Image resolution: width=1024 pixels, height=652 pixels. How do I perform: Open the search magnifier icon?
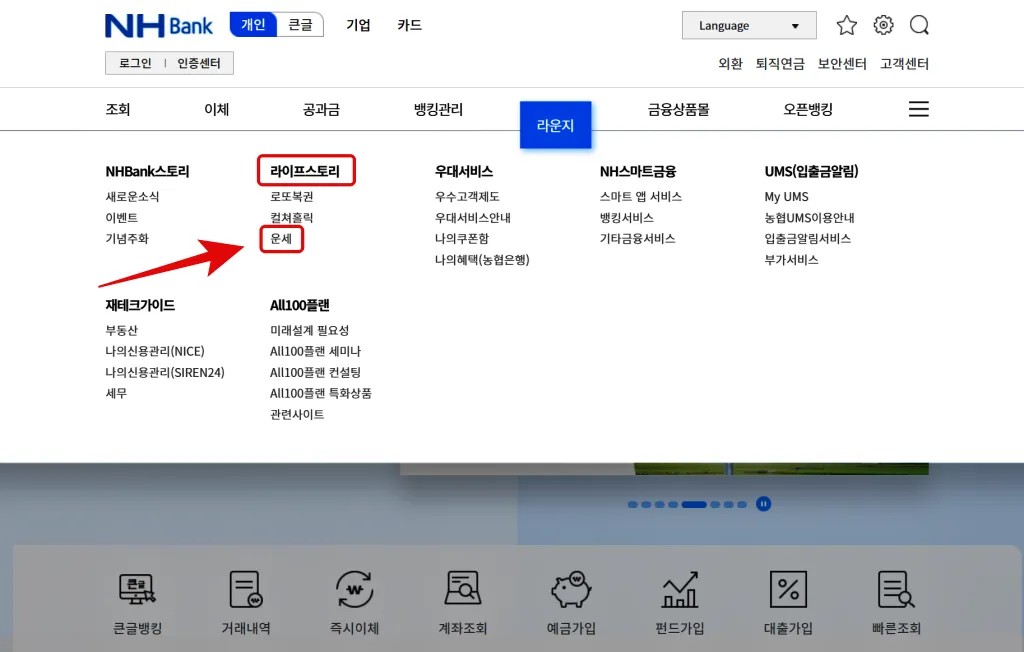point(919,25)
